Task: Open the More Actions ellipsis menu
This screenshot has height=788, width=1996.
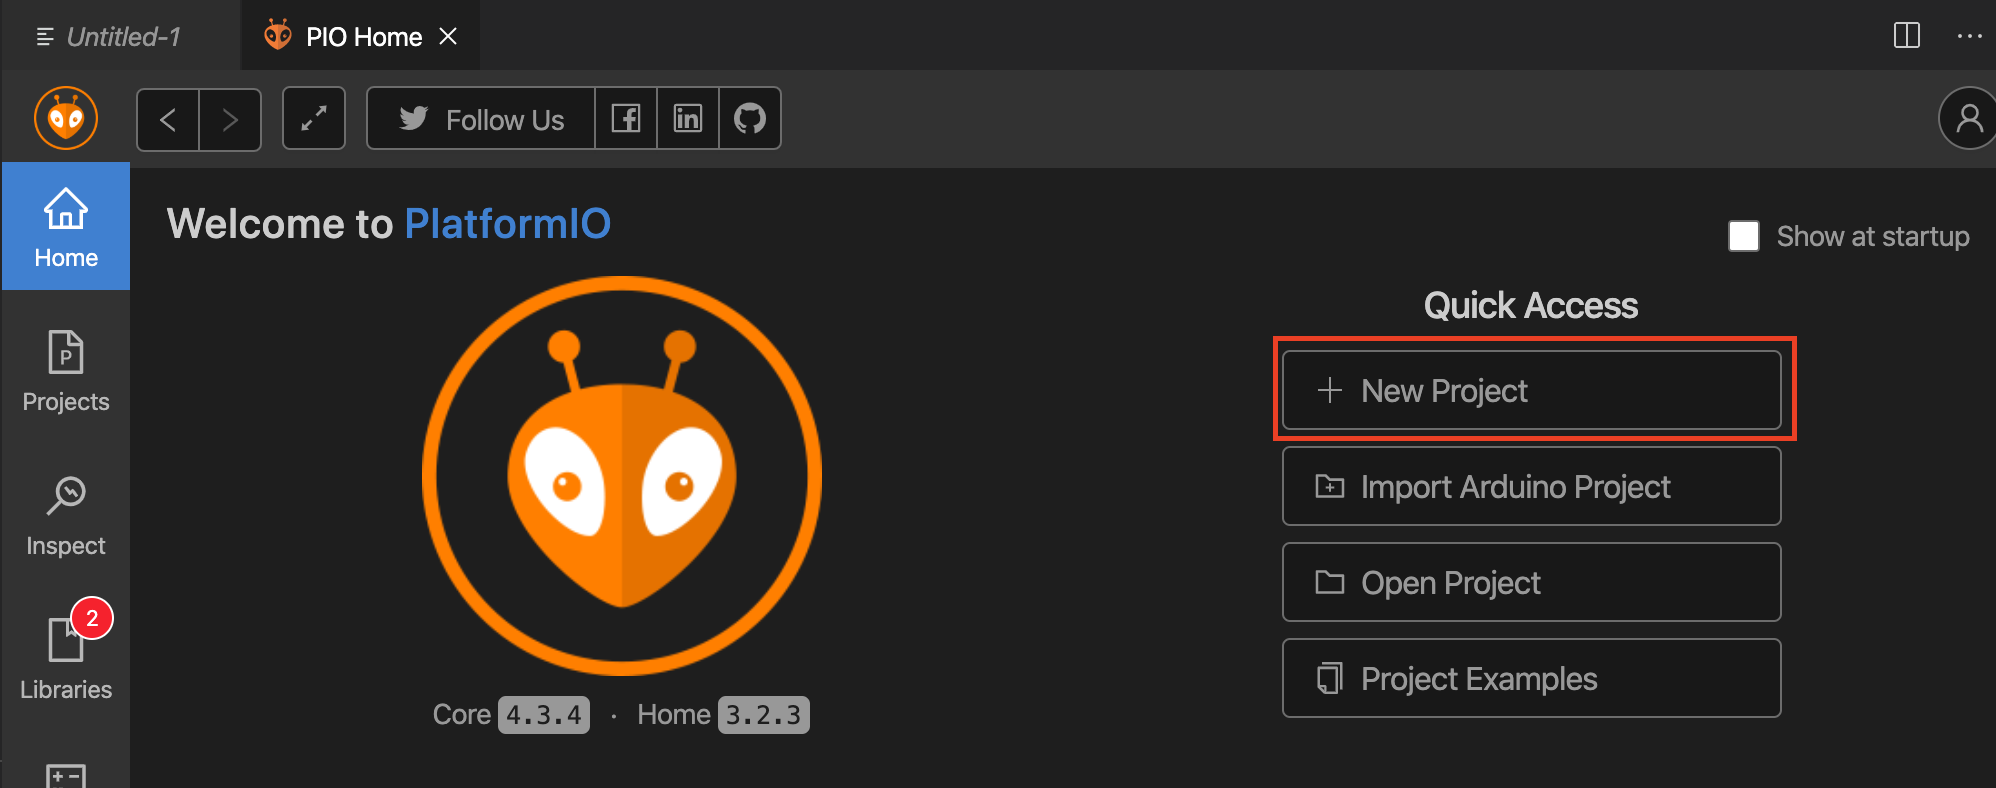Action: point(1969,36)
